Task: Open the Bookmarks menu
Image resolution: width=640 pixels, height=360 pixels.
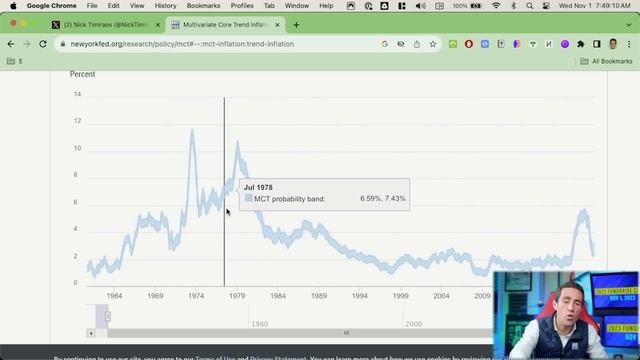Action: tap(203, 6)
